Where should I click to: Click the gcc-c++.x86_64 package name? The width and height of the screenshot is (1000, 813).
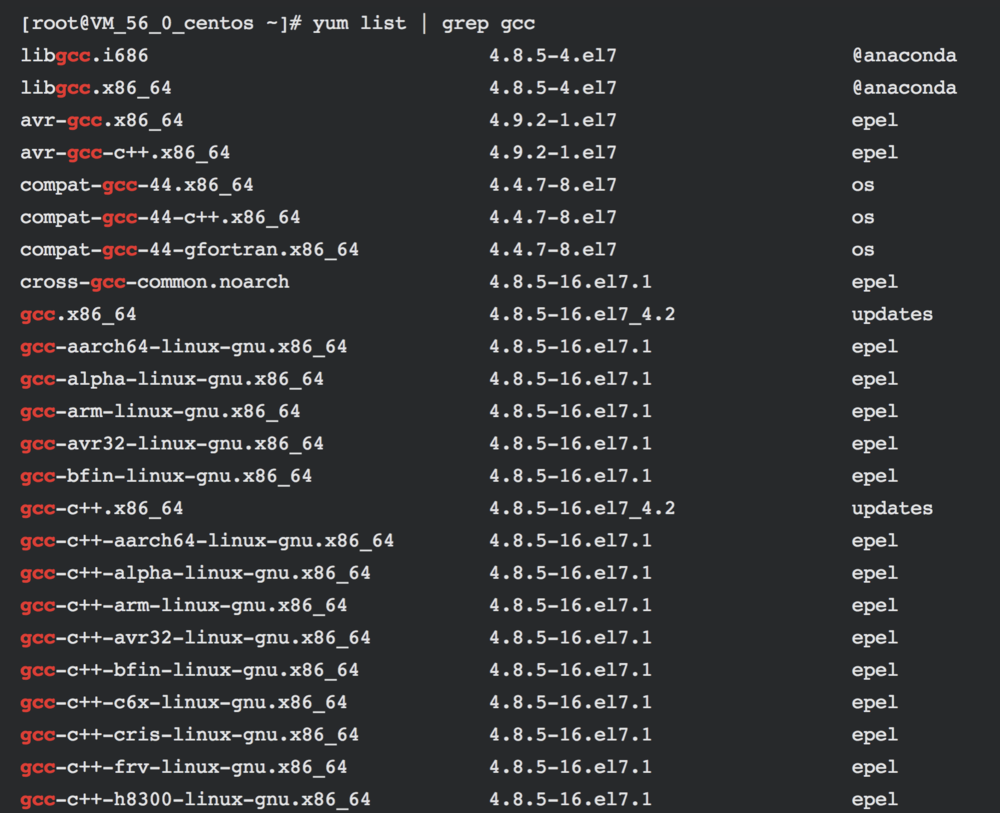click(x=102, y=508)
